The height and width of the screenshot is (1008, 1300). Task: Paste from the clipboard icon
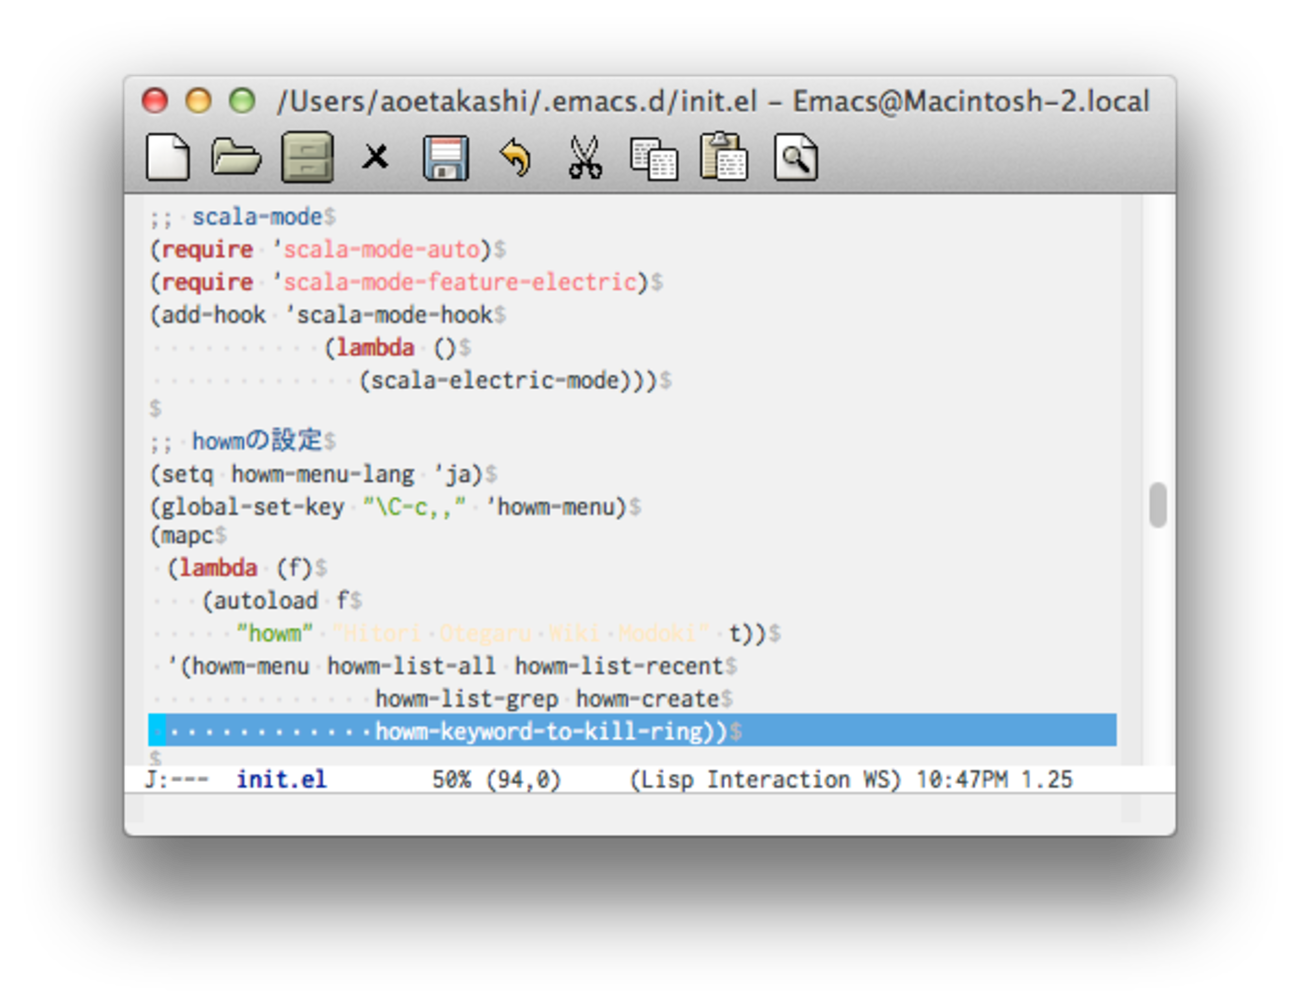coord(724,157)
